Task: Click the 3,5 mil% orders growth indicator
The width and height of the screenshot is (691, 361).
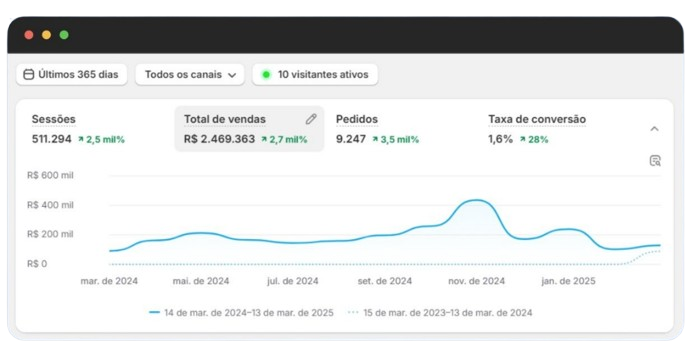Action: [x=396, y=140]
